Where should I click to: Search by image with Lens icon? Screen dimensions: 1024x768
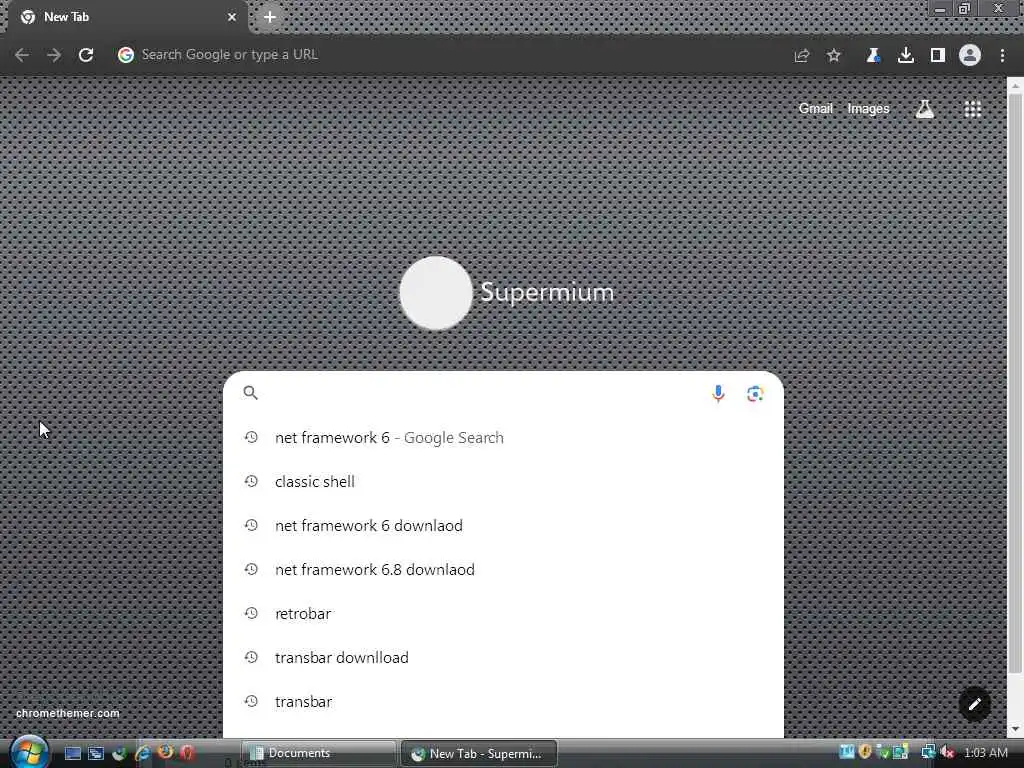click(755, 393)
